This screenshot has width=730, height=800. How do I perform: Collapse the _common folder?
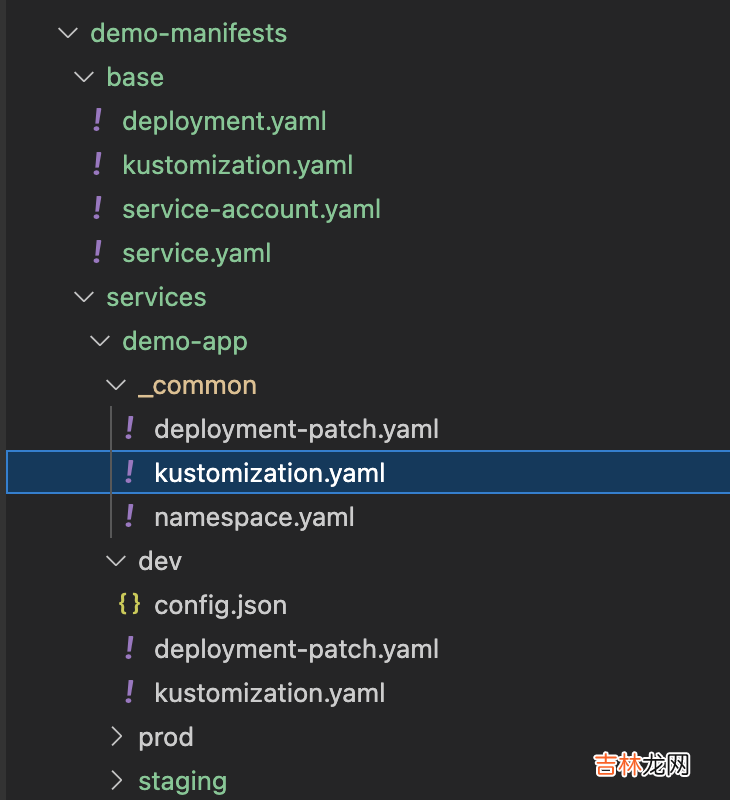pyautogui.click(x=116, y=385)
